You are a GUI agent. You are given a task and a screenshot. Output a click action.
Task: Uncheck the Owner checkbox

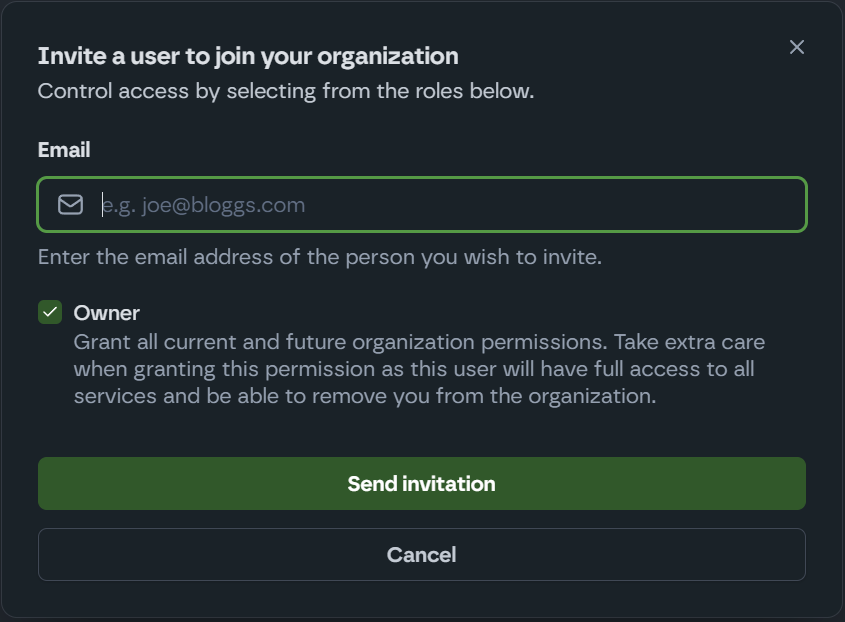[50, 313]
